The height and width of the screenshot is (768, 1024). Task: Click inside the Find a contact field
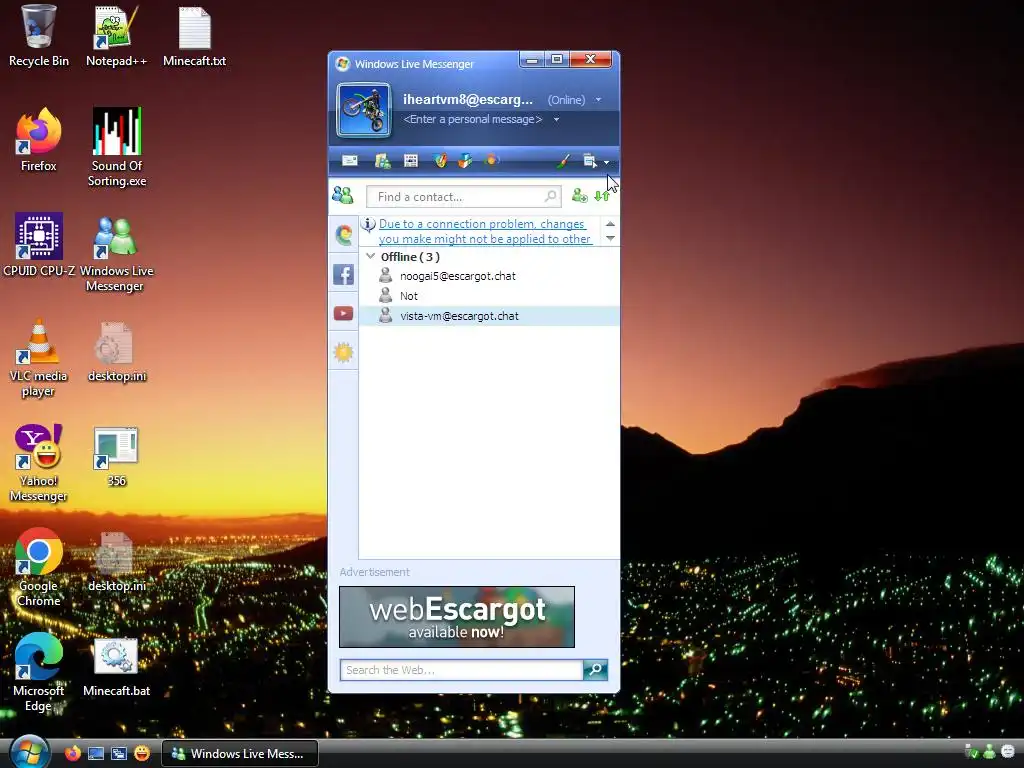(x=463, y=197)
